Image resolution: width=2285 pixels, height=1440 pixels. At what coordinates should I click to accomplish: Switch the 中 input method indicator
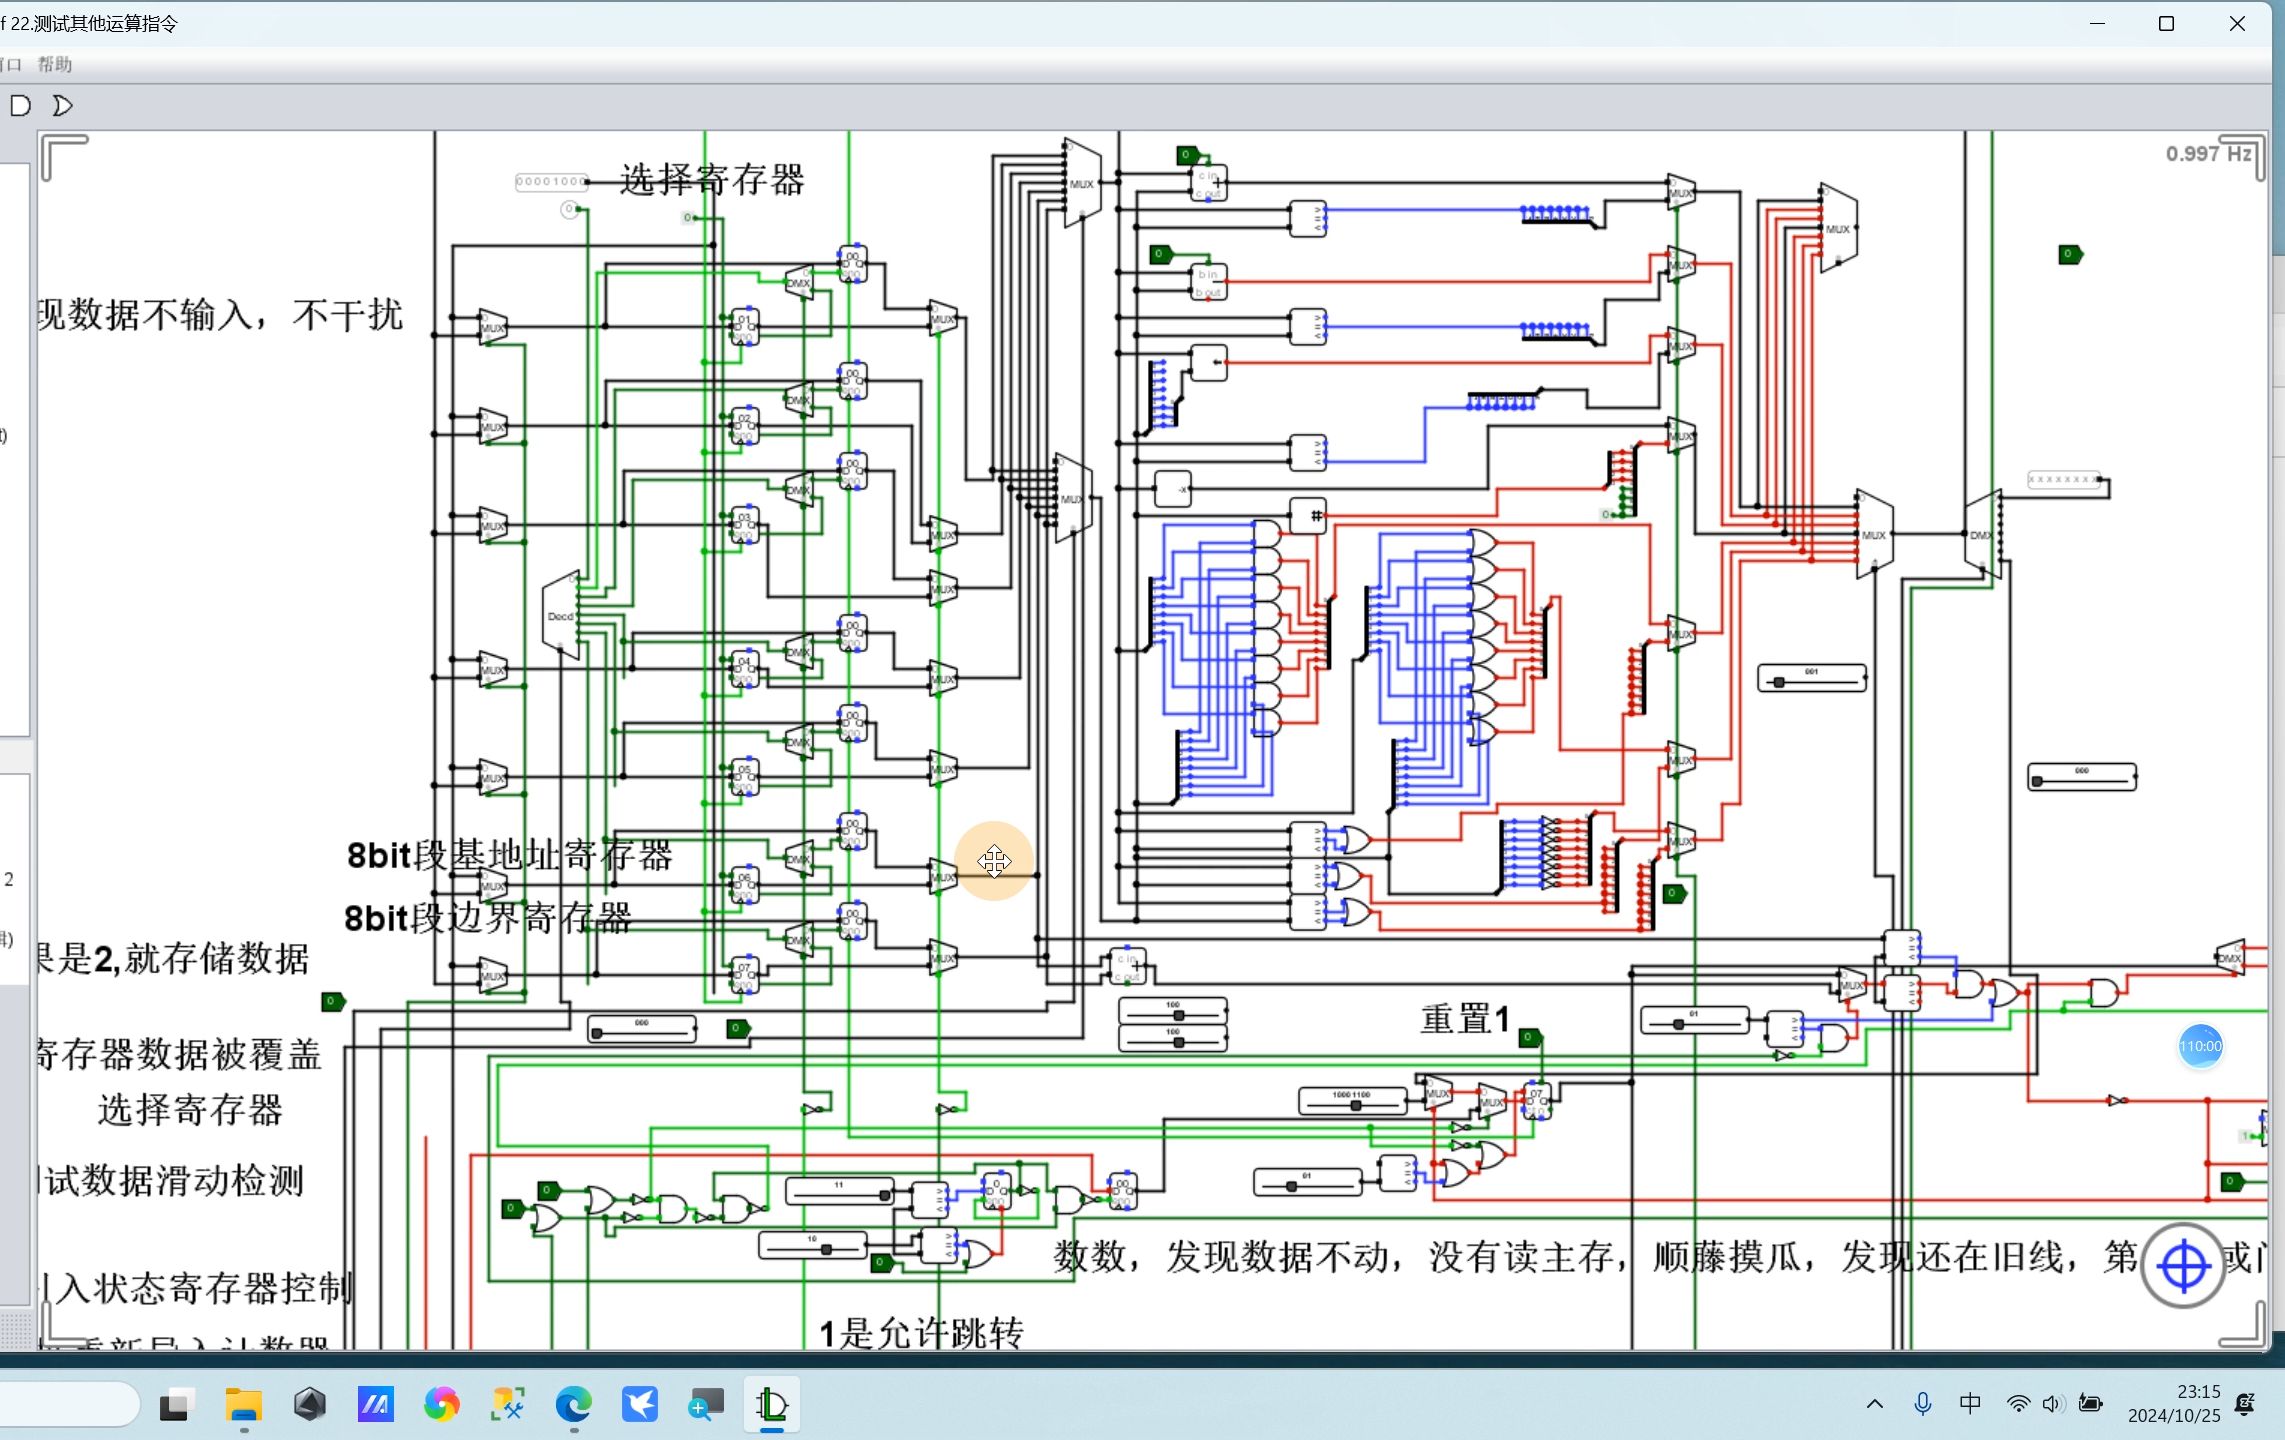pyautogui.click(x=1970, y=1404)
